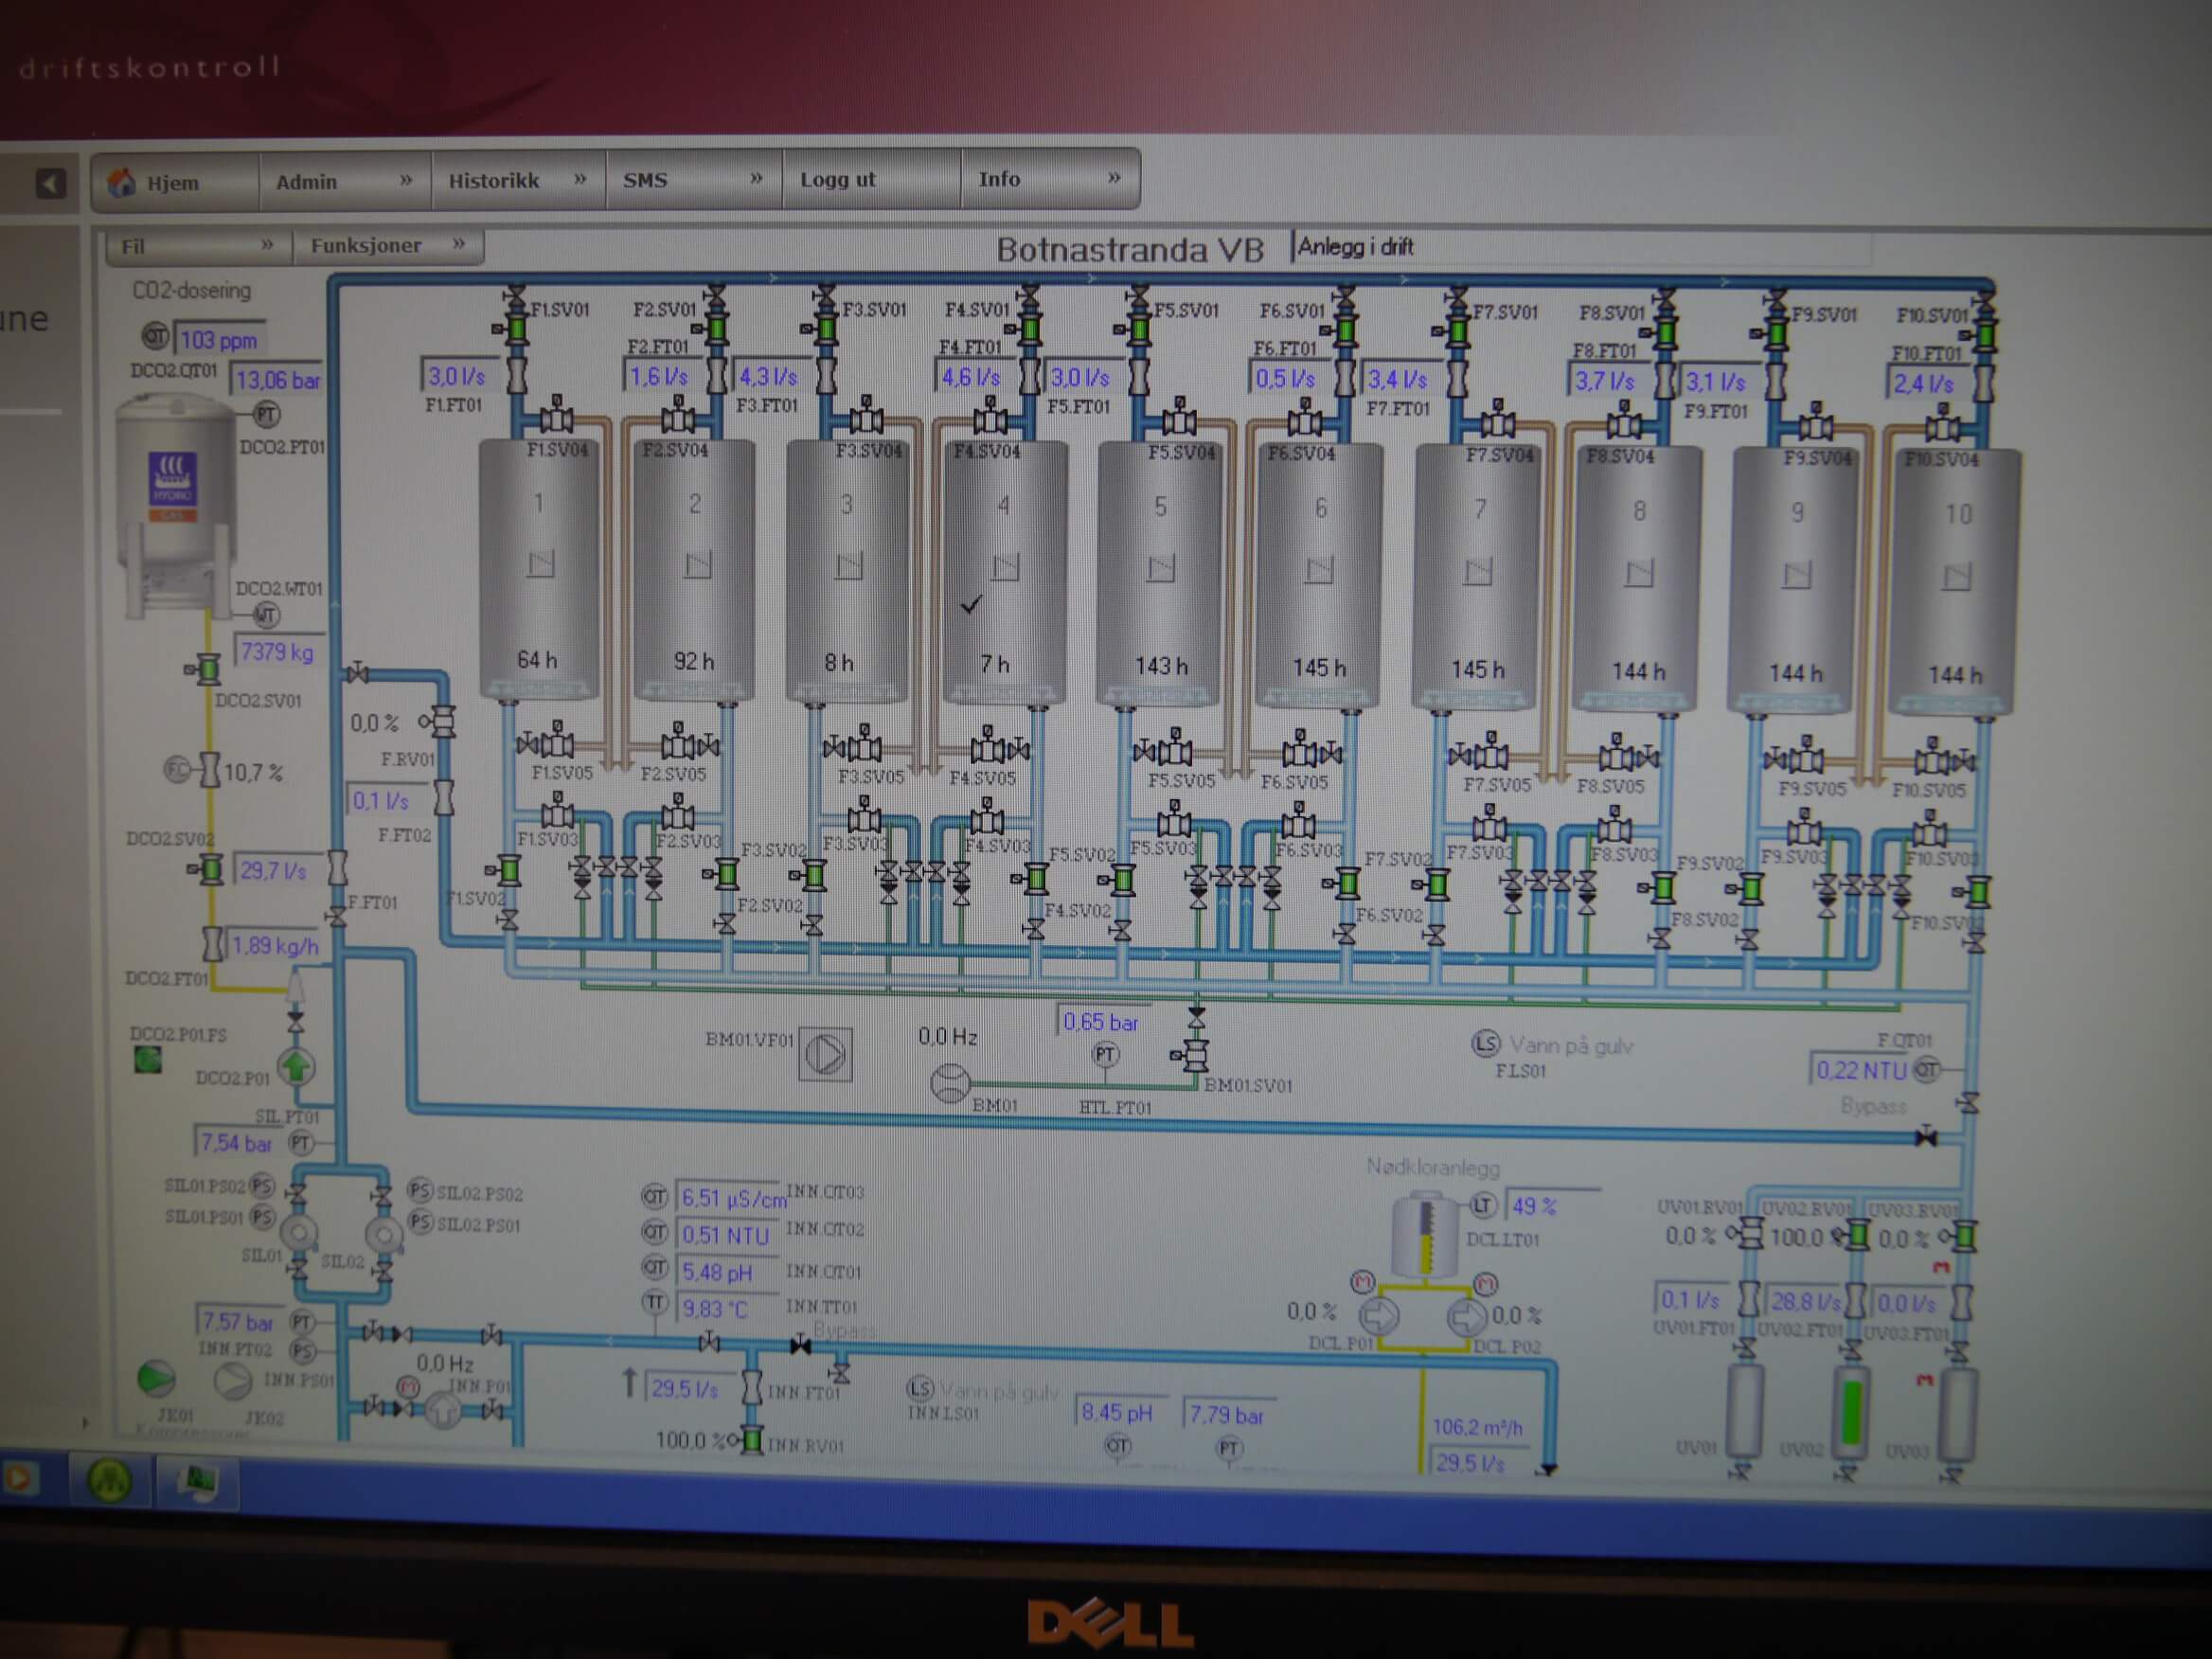Click the Anlegg i drift status field
Screen dimensions: 2212x1659
coord(1580,247)
